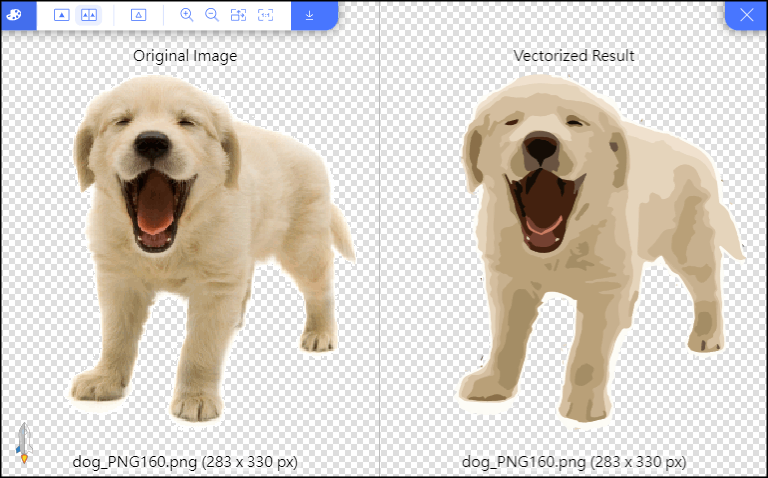Zoom out of the image
The image size is (768, 478).
pos(212,15)
